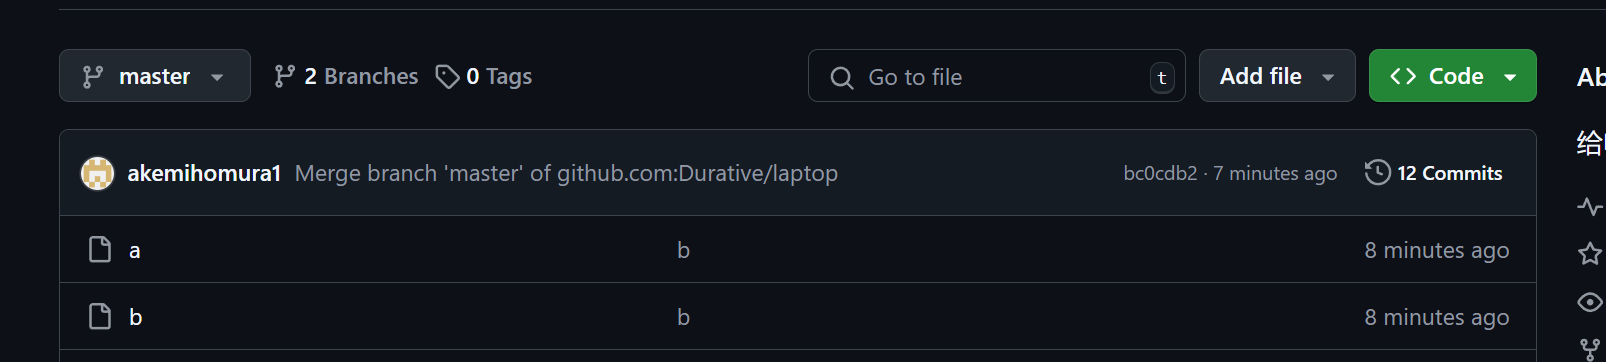Open the master branch selector dropdown

[x=155, y=76]
